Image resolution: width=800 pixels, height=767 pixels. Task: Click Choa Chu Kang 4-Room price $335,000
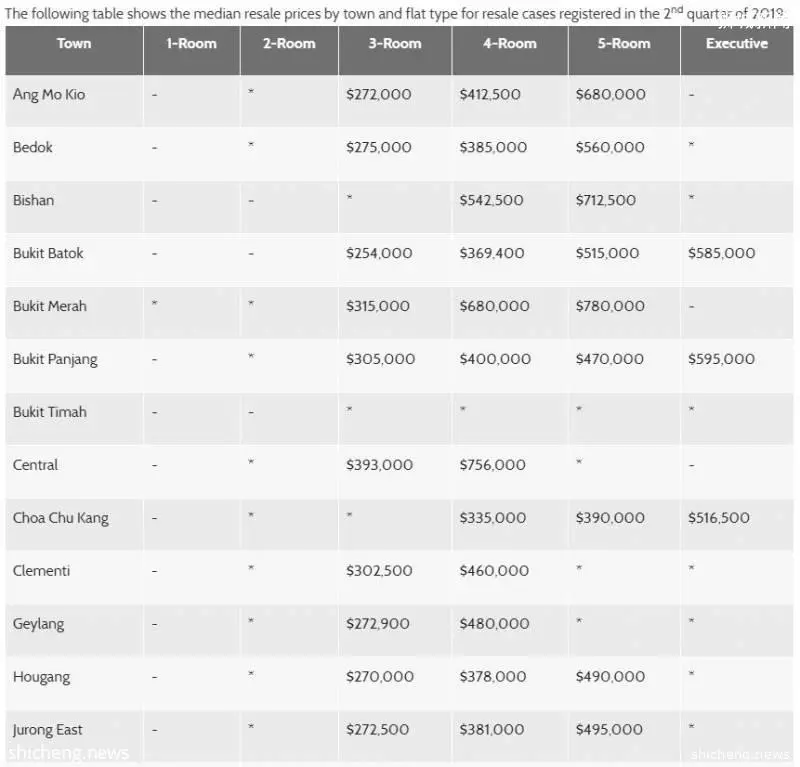[492, 518]
